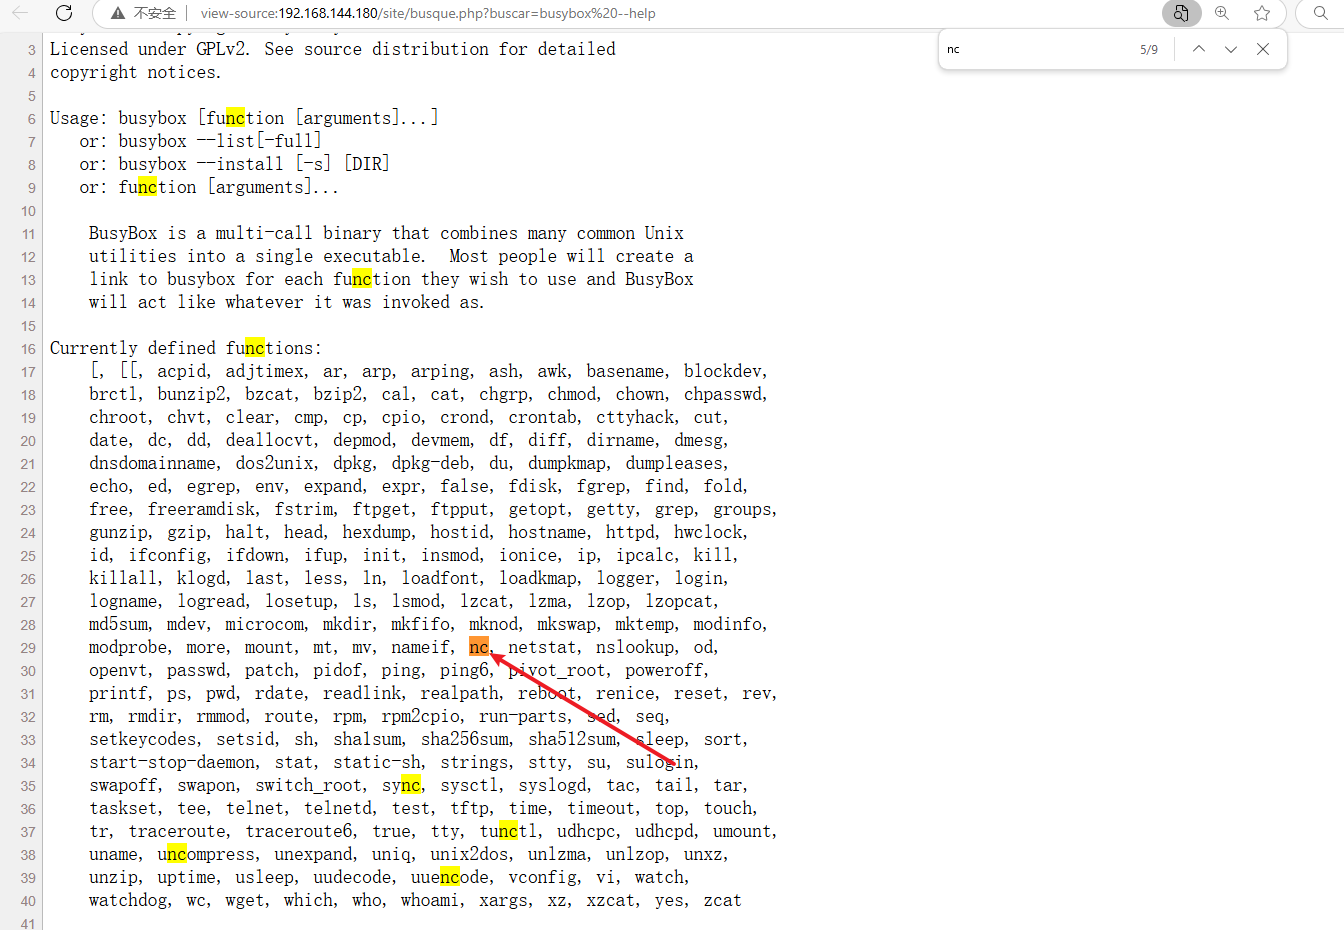
Task: Click the browser back arrow
Action: (x=20, y=13)
